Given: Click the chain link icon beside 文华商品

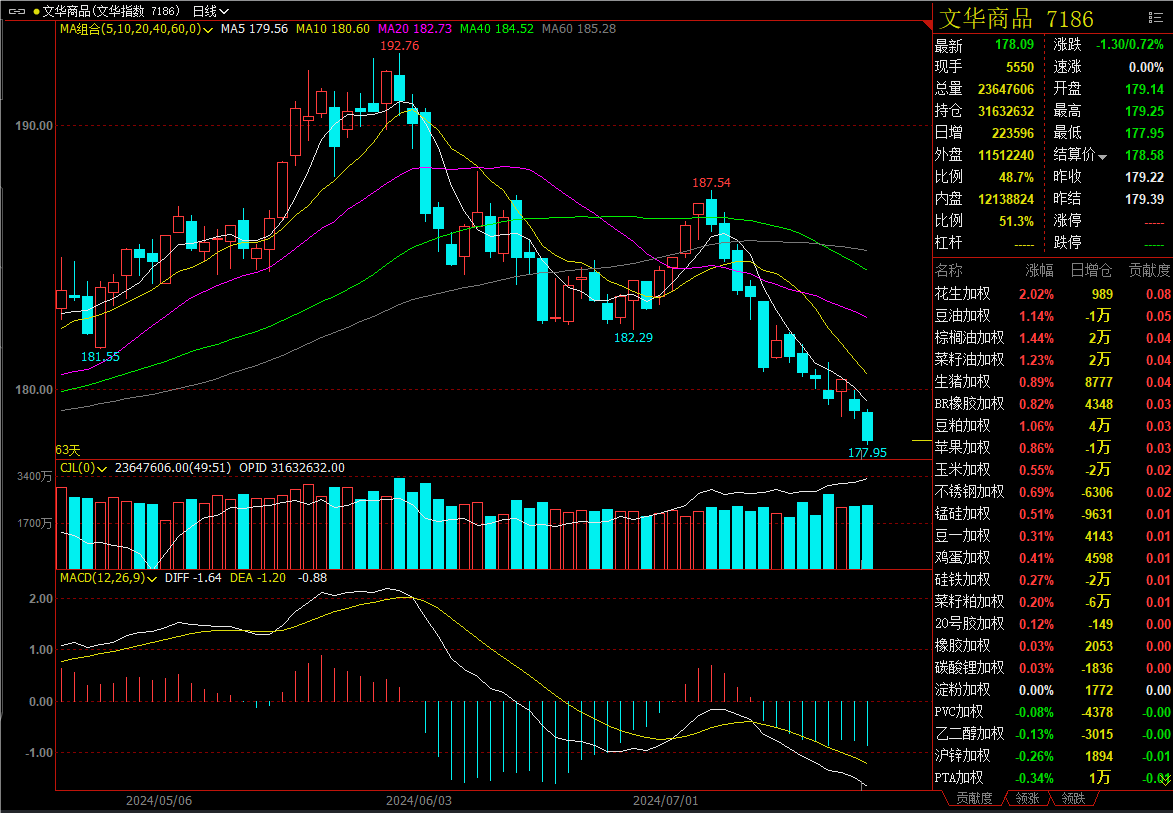Looking at the screenshot, I should click(x=16, y=11).
